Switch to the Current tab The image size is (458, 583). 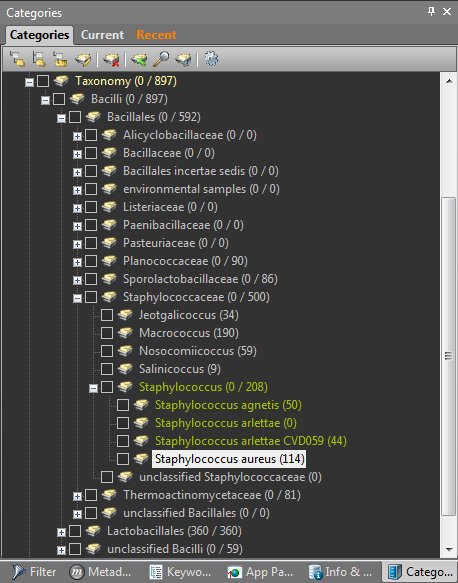tap(102, 35)
